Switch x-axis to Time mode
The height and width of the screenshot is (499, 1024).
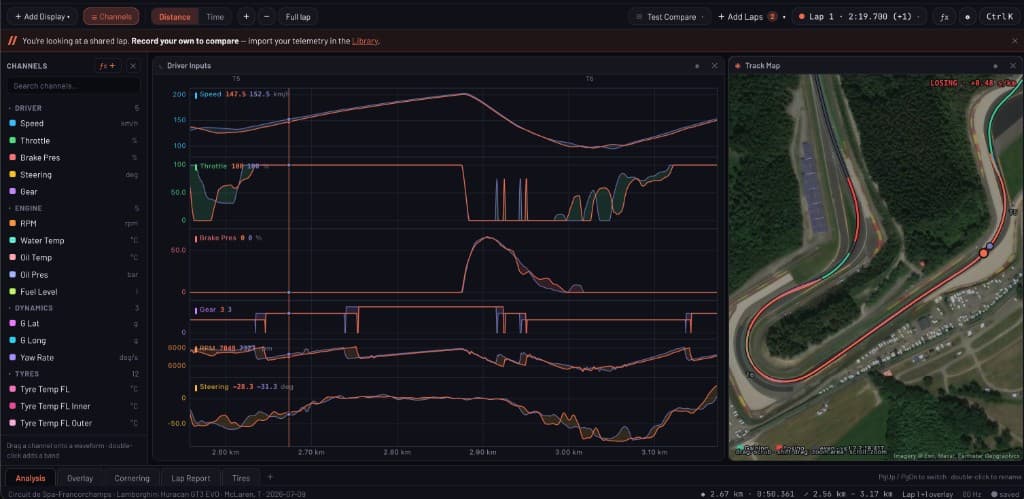tap(215, 16)
